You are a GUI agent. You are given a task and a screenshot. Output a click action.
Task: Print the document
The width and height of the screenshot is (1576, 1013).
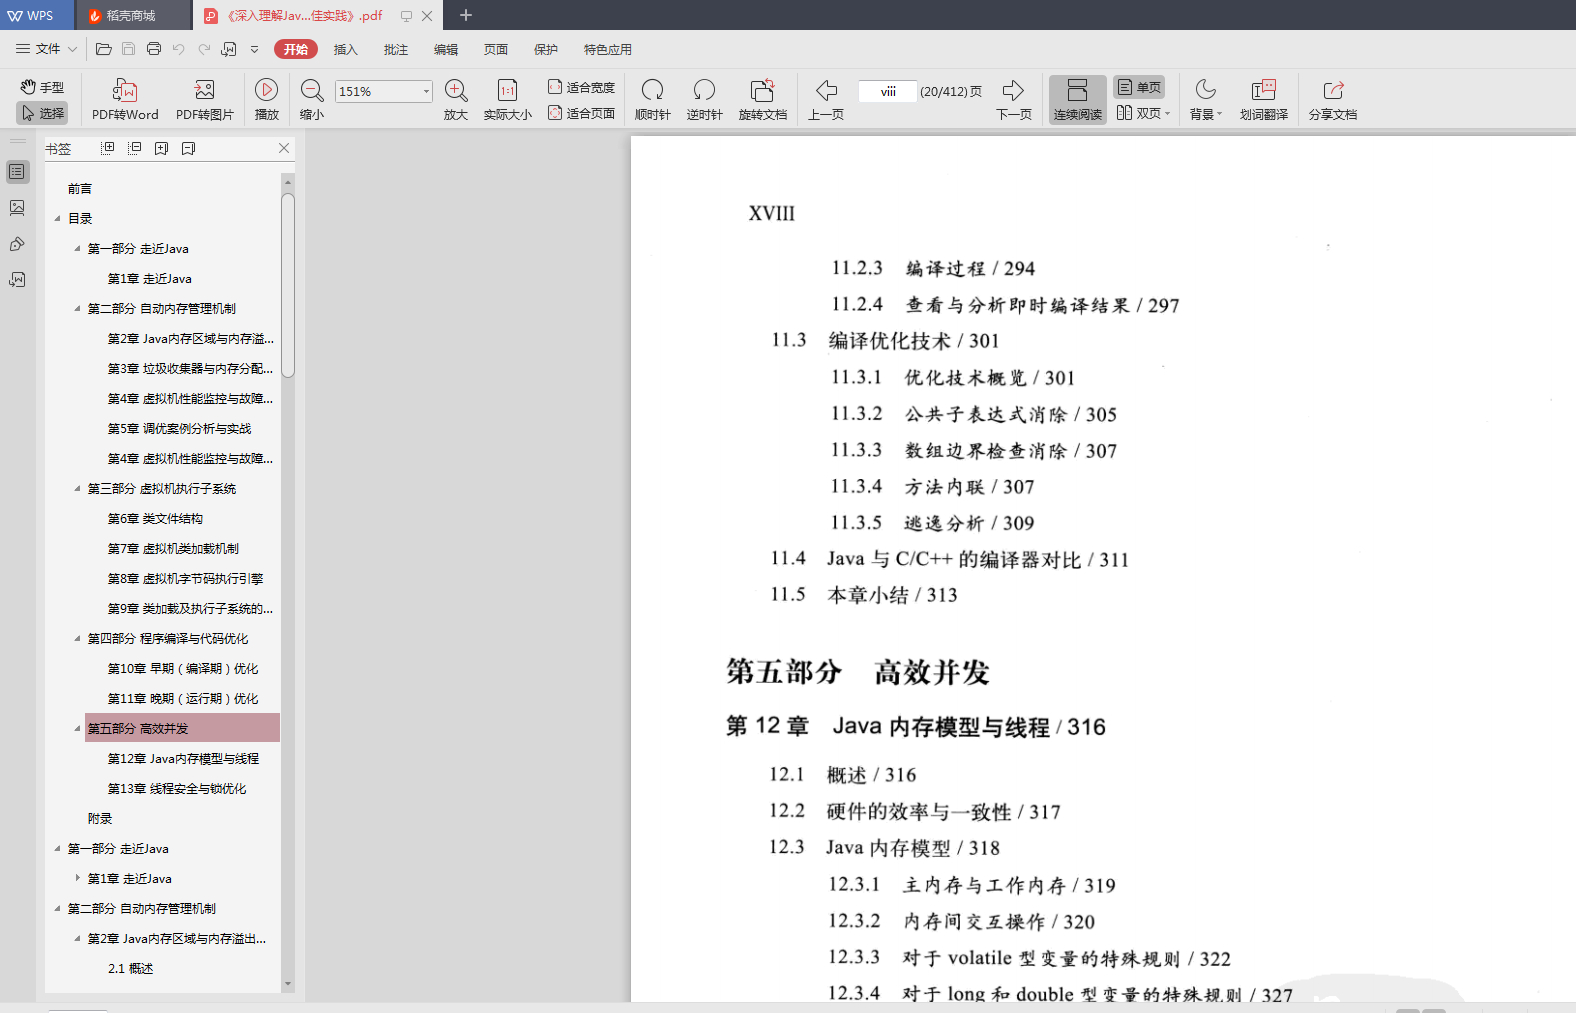point(154,48)
